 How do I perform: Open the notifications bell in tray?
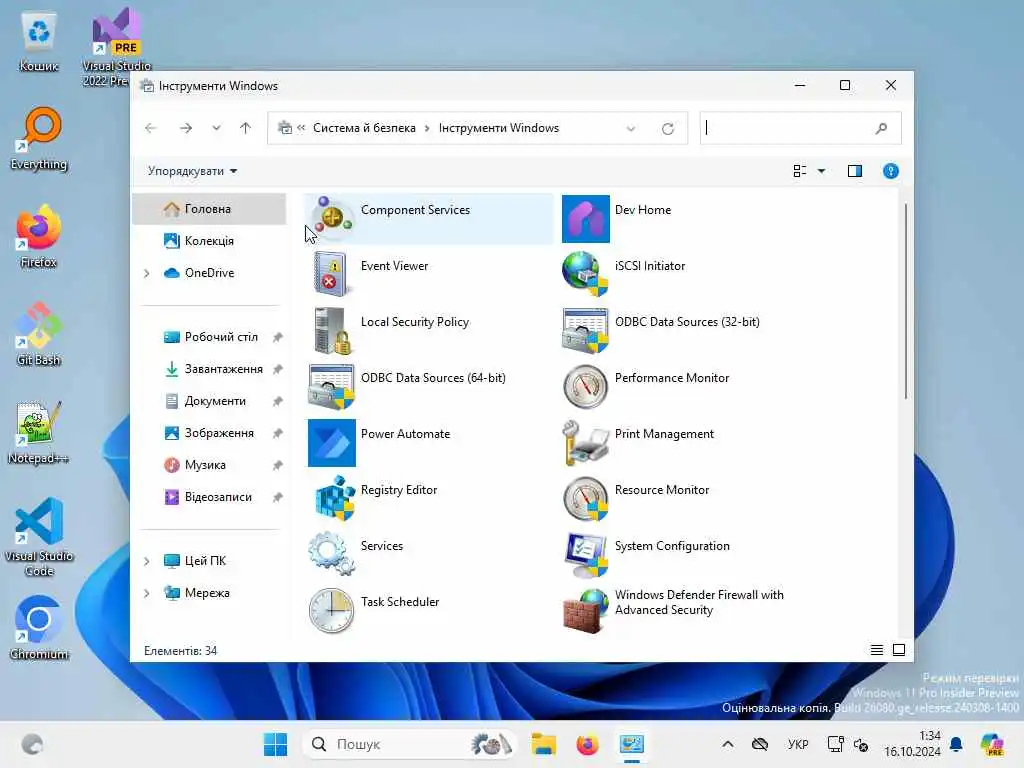click(x=956, y=744)
